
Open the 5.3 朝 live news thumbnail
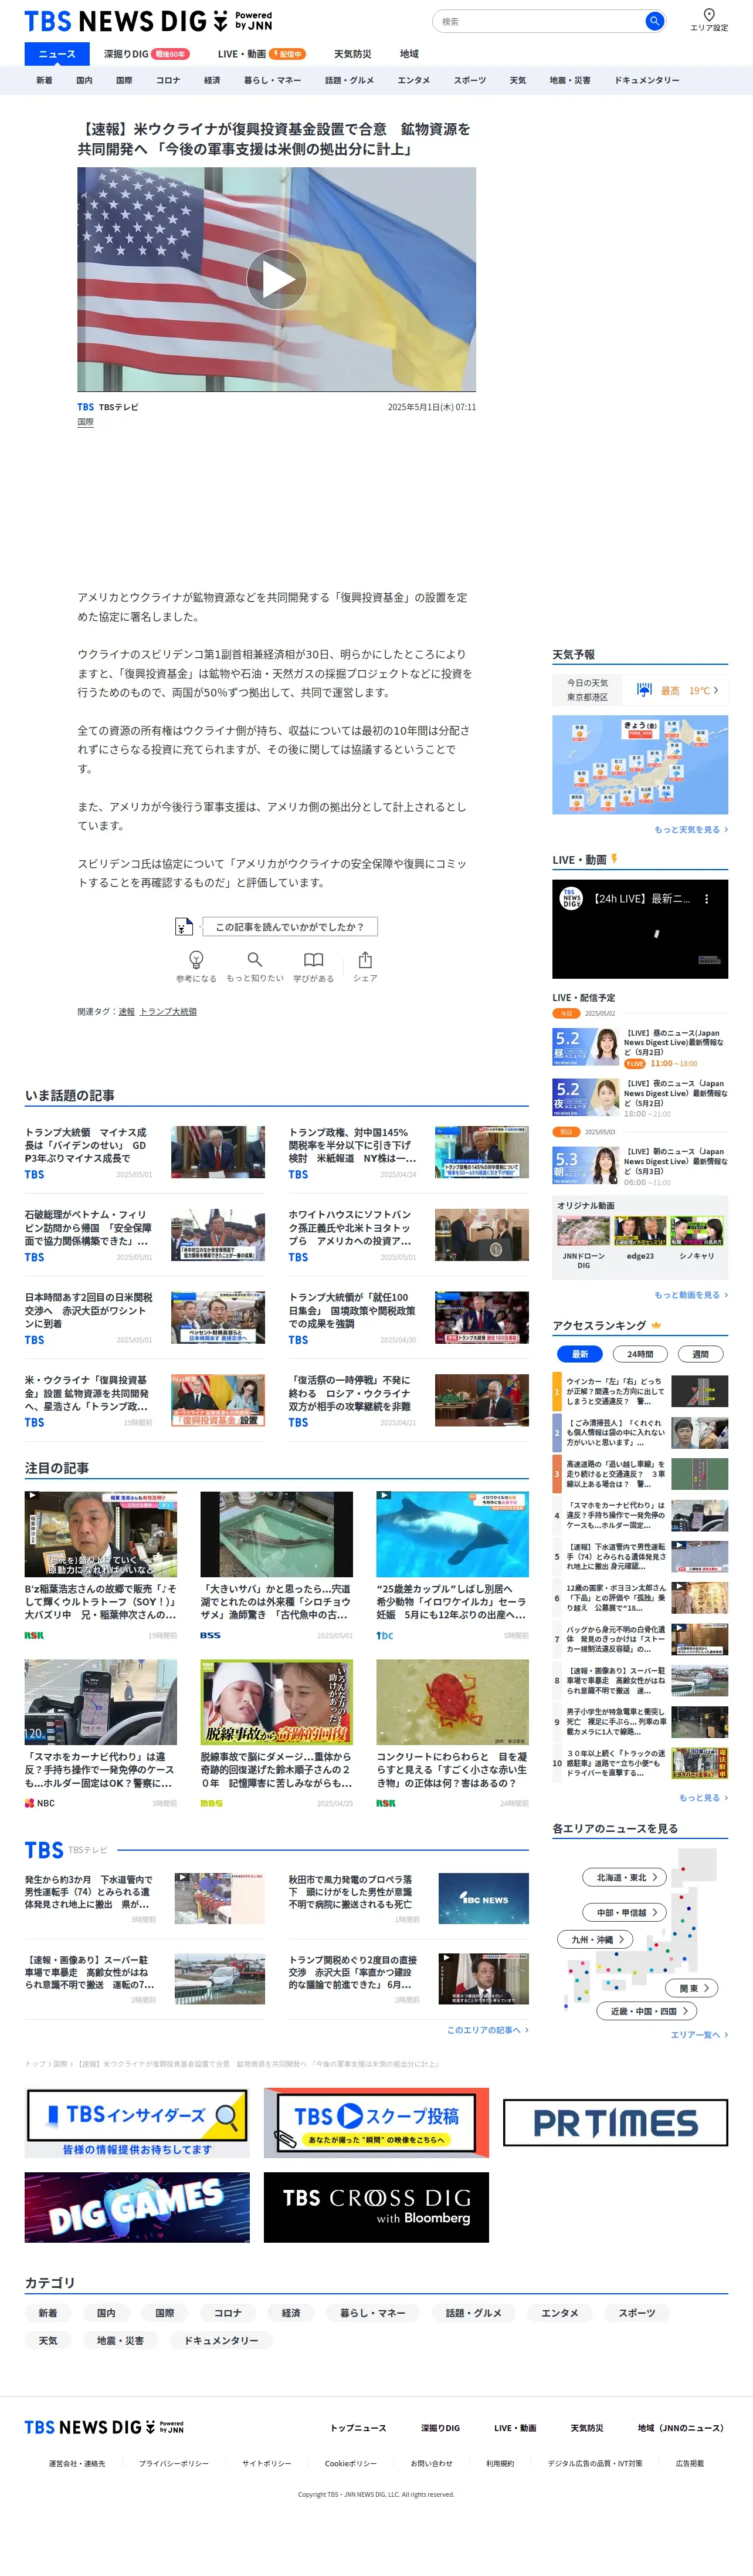[586, 1165]
